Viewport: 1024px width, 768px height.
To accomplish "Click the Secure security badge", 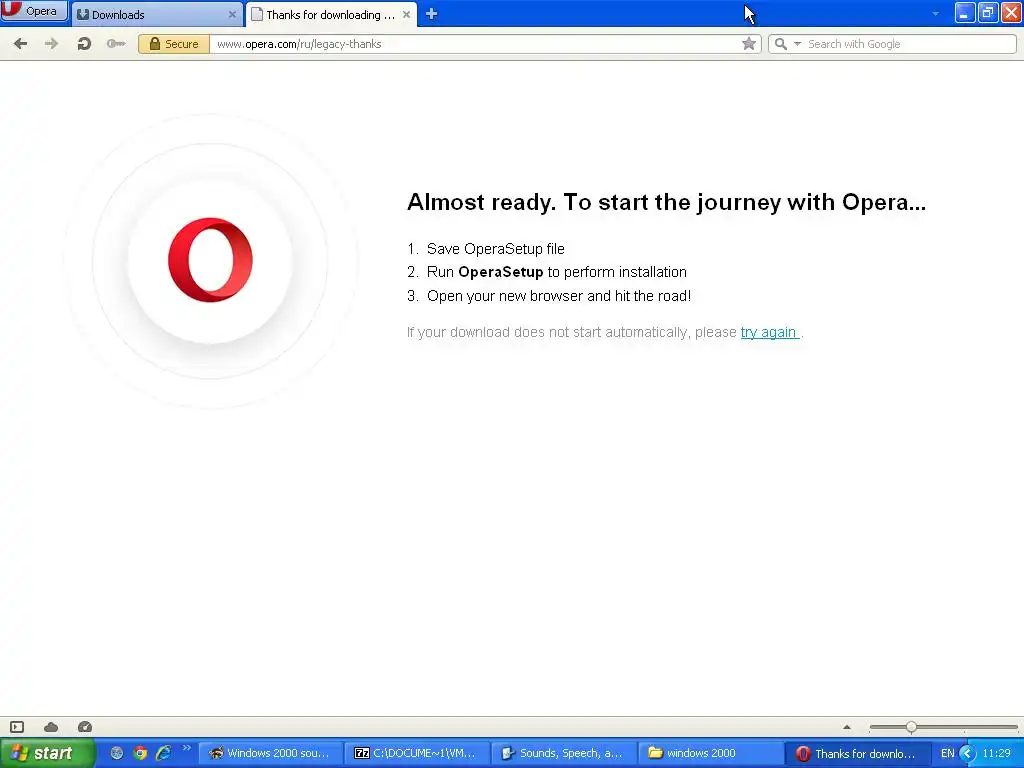I will [174, 44].
